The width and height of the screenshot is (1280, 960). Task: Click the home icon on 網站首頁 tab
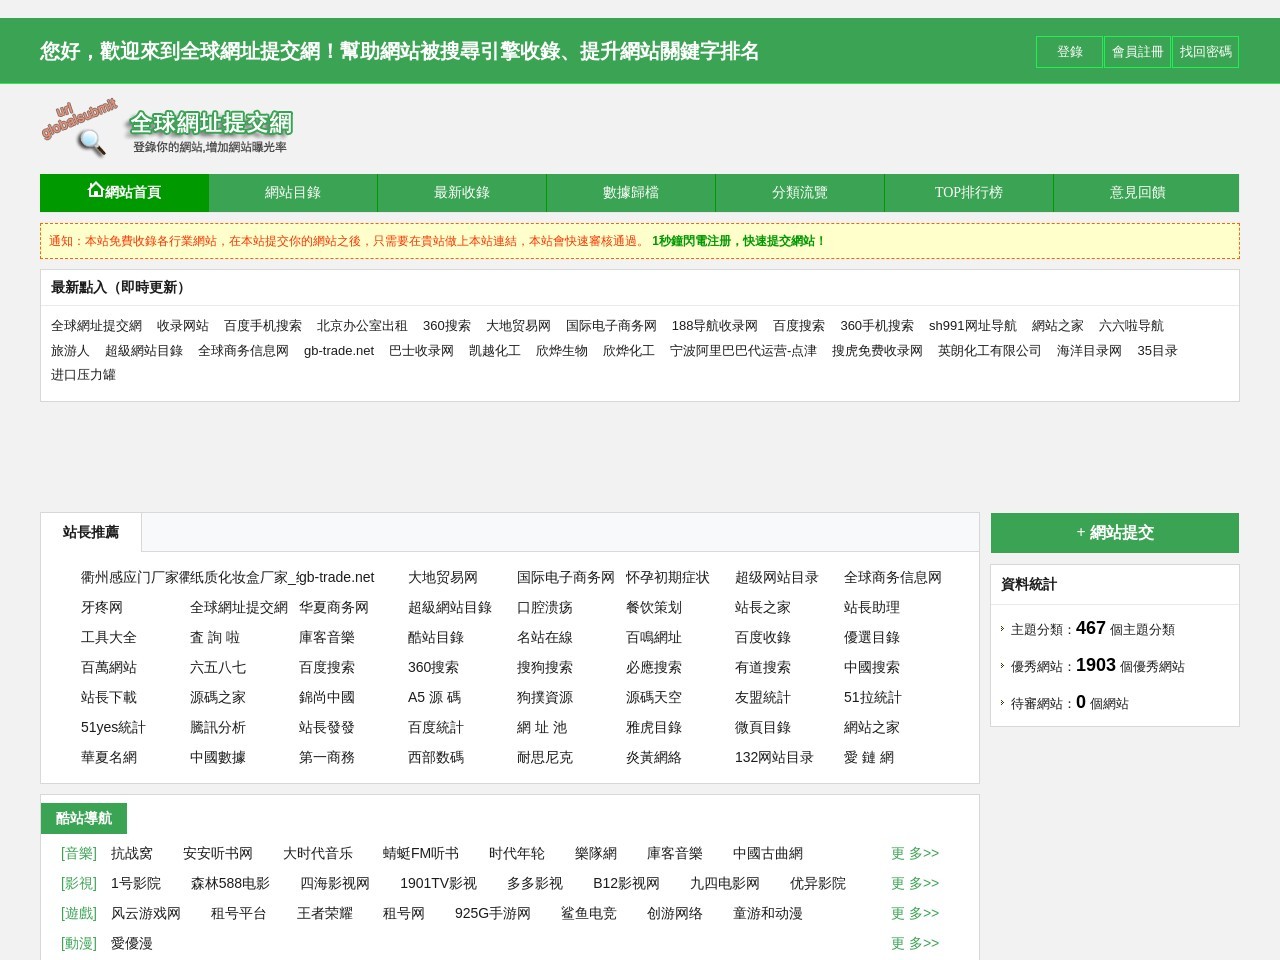pos(94,189)
